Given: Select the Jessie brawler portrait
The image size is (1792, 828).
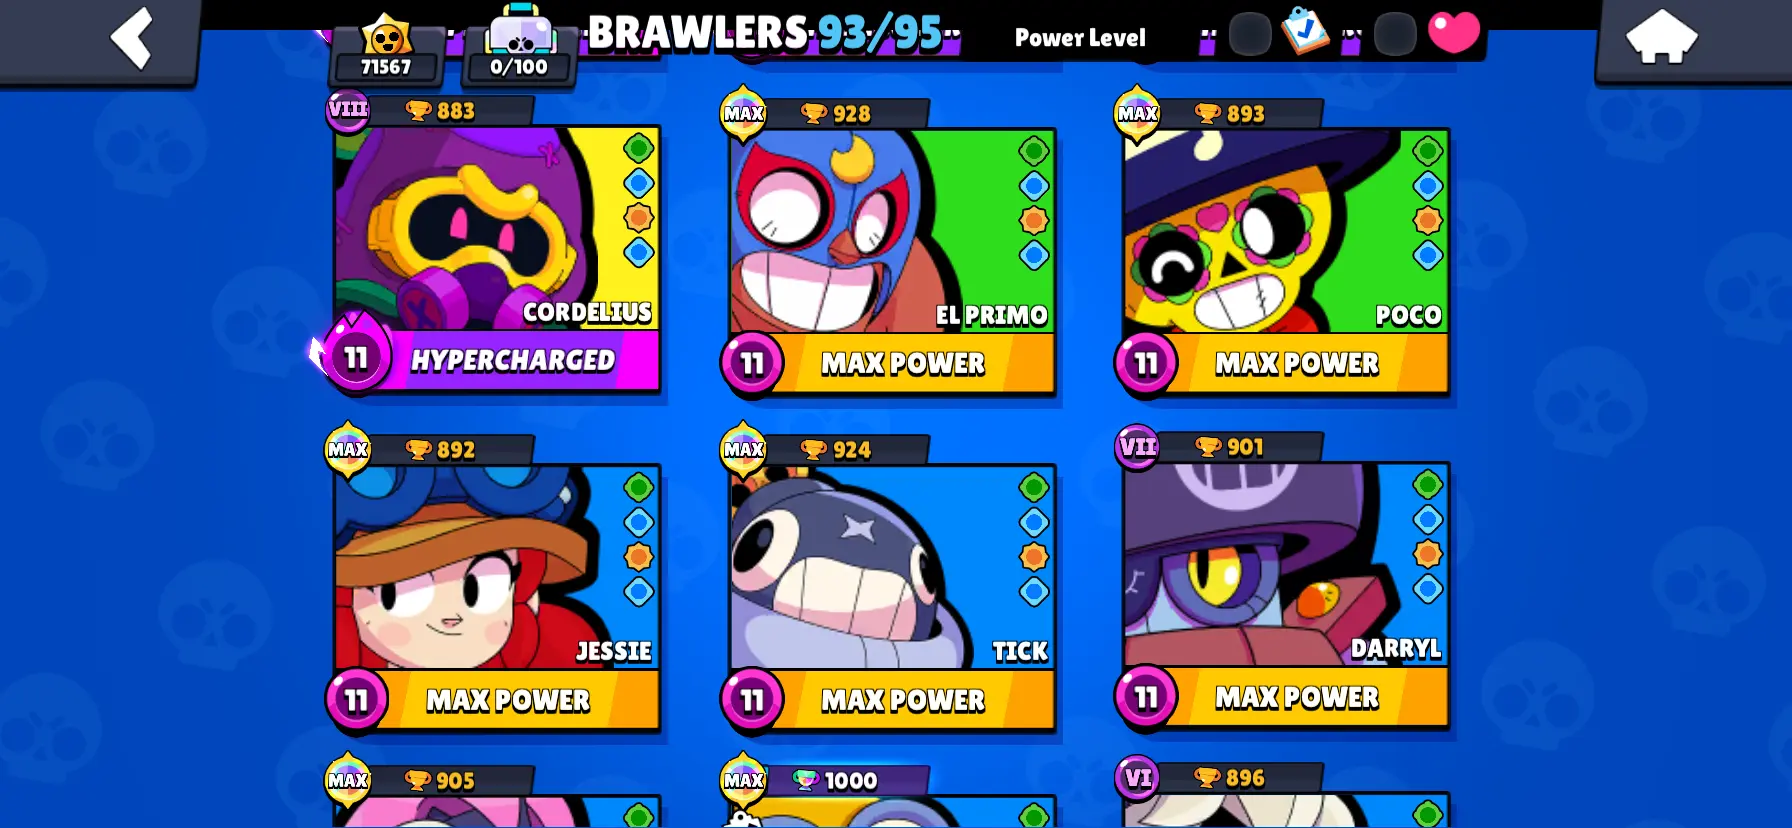Looking at the screenshot, I should [x=496, y=567].
